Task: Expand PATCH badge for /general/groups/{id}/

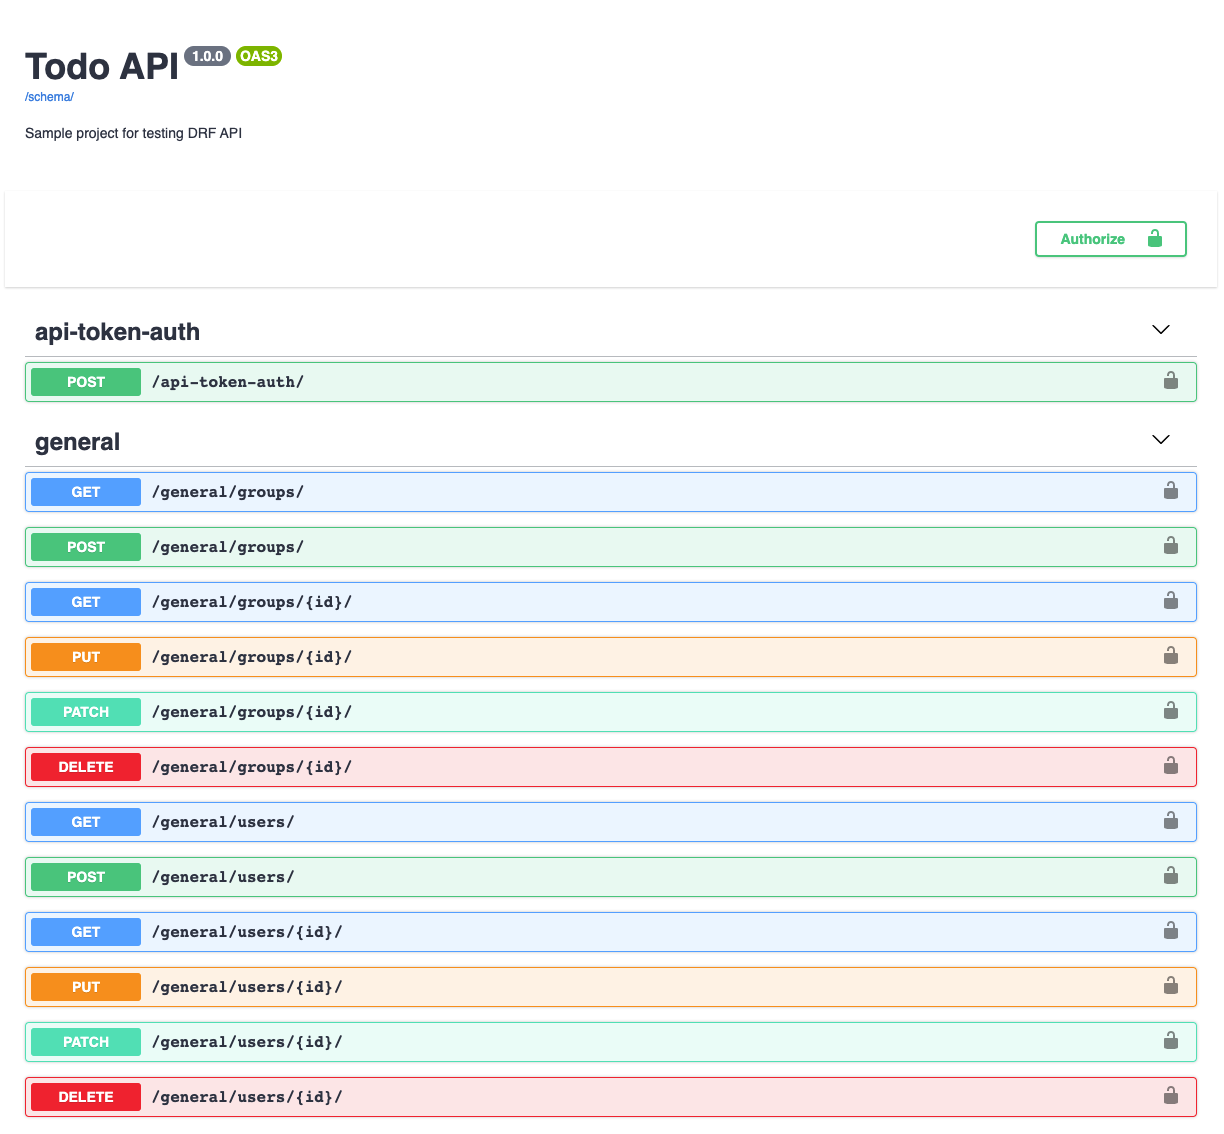Action: [86, 712]
